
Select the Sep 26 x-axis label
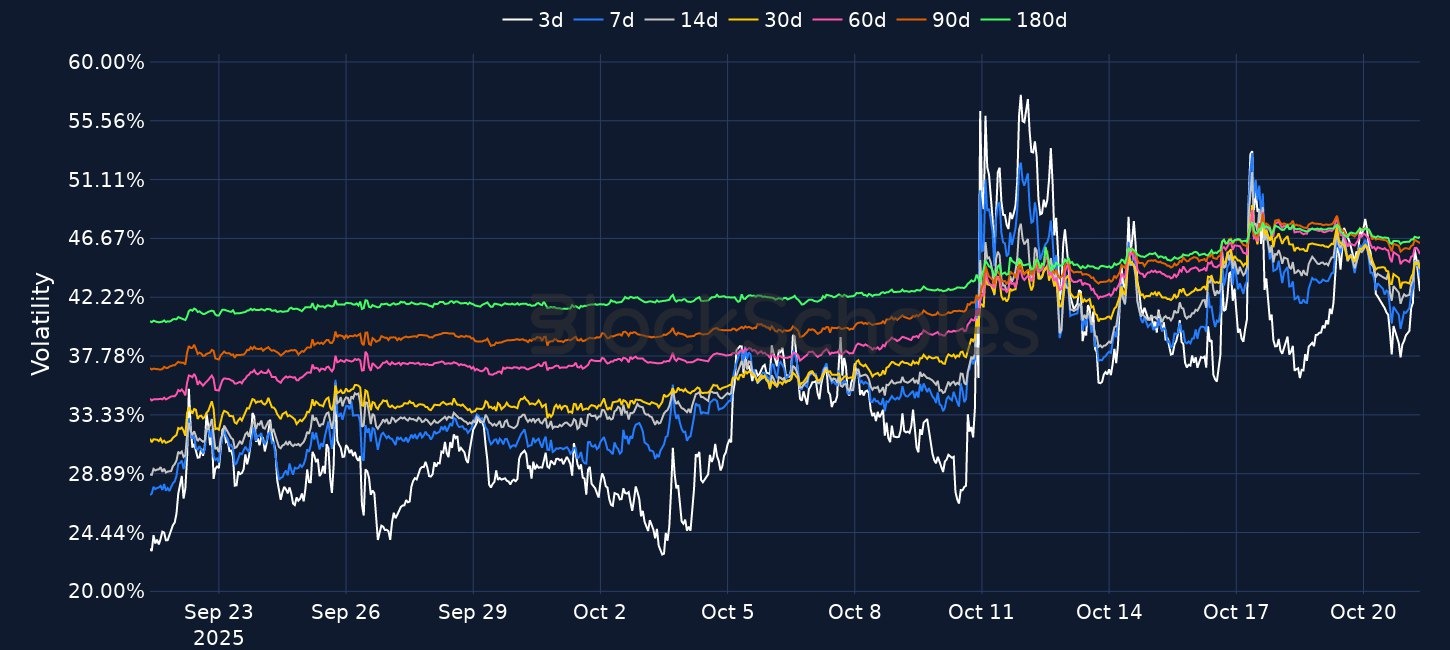pos(345,613)
